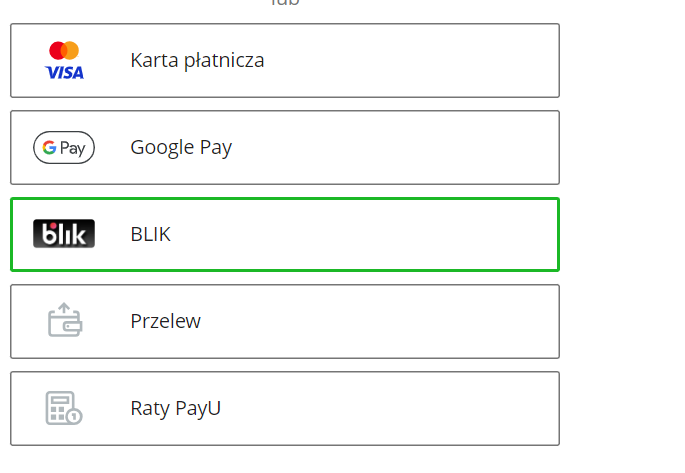The width and height of the screenshot is (685, 473).
Task: Click the blue VISA logo
Action: pyautogui.click(x=64, y=73)
